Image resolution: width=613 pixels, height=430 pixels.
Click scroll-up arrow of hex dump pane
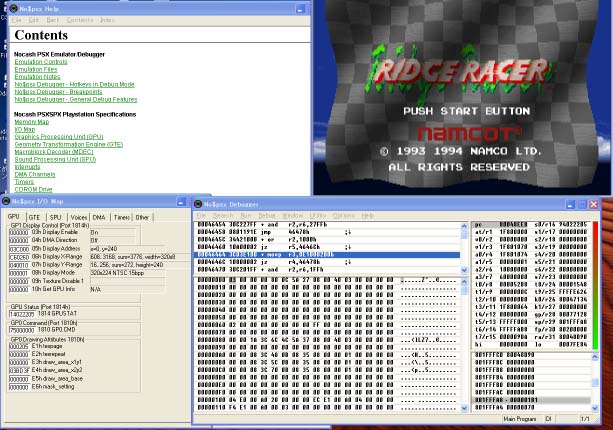click(464, 281)
